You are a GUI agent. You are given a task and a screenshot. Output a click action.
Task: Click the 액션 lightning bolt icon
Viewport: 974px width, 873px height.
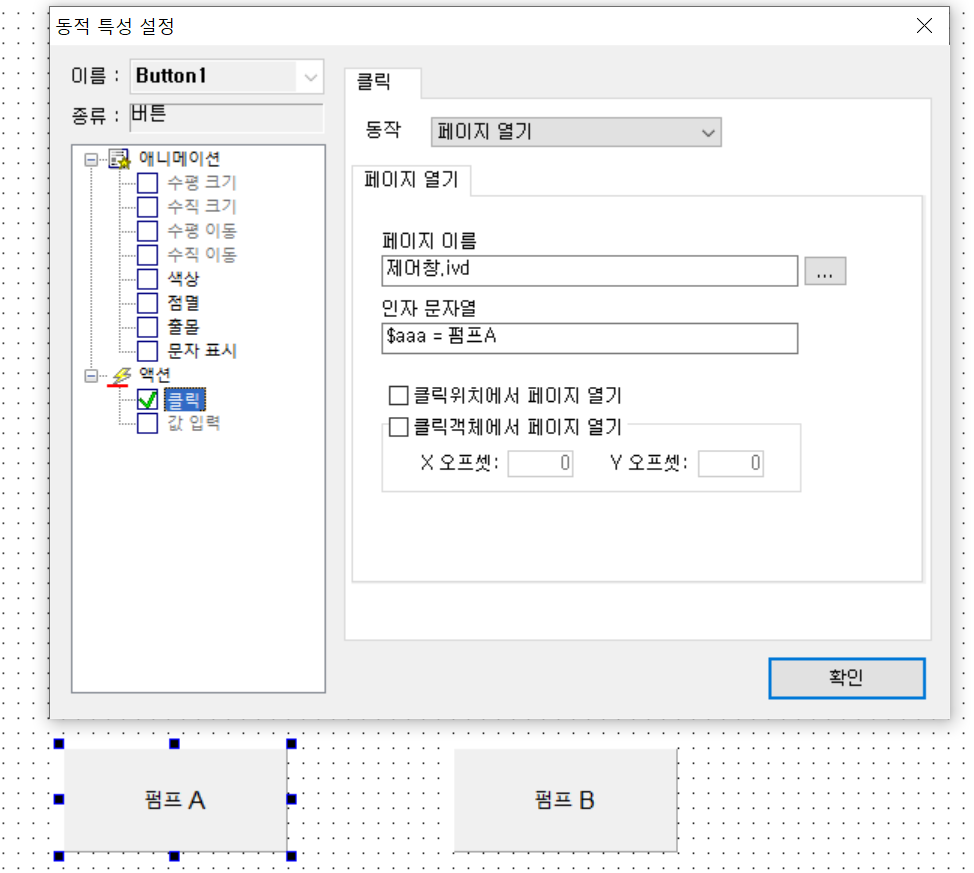(122, 375)
